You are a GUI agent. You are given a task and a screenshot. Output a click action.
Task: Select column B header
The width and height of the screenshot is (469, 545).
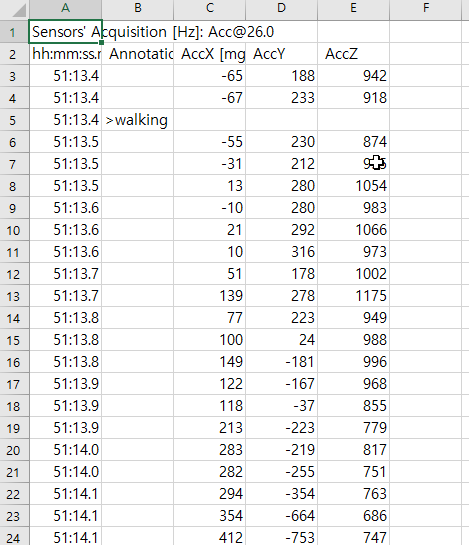[x=138, y=8]
